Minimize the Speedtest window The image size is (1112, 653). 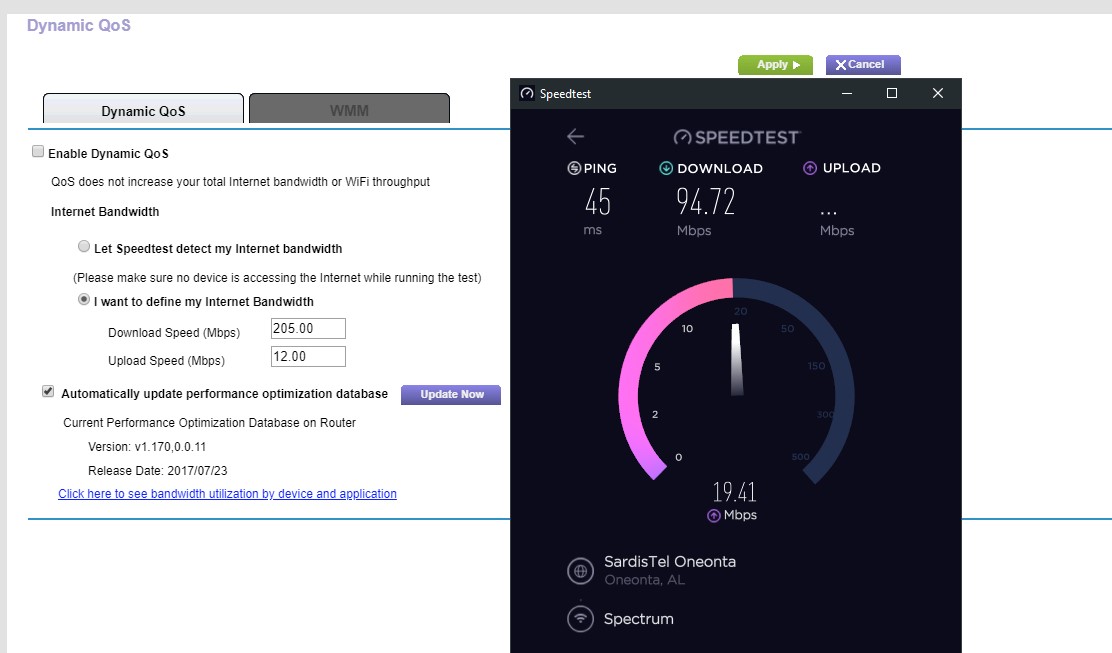coord(847,94)
